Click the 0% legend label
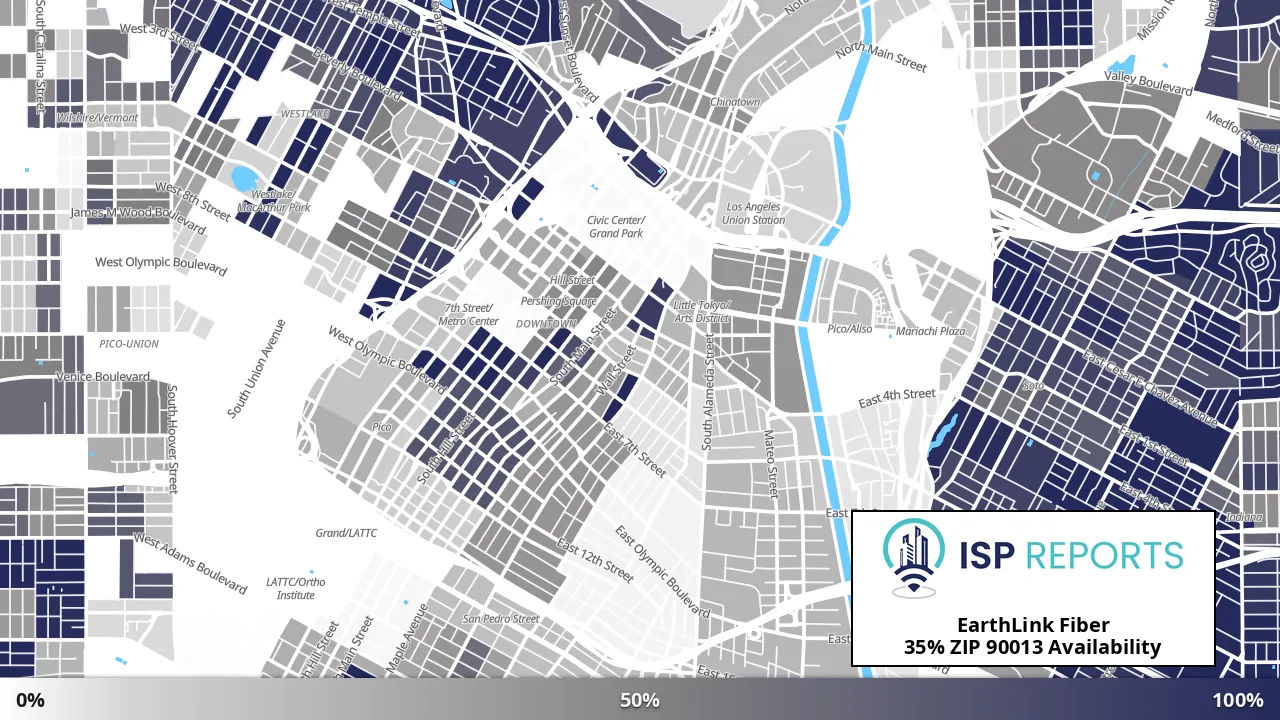Image resolution: width=1280 pixels, height=720 pixels. pyautogui.click(x=30, y=700)
